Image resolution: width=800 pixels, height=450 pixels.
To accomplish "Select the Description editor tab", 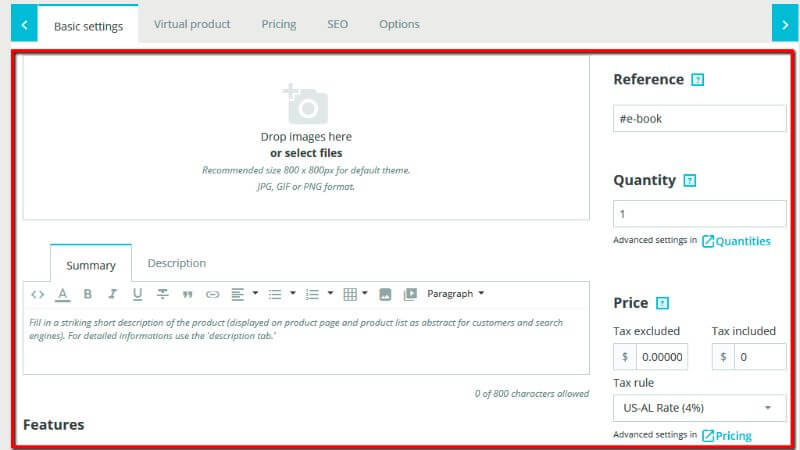I will pos(177,263).
